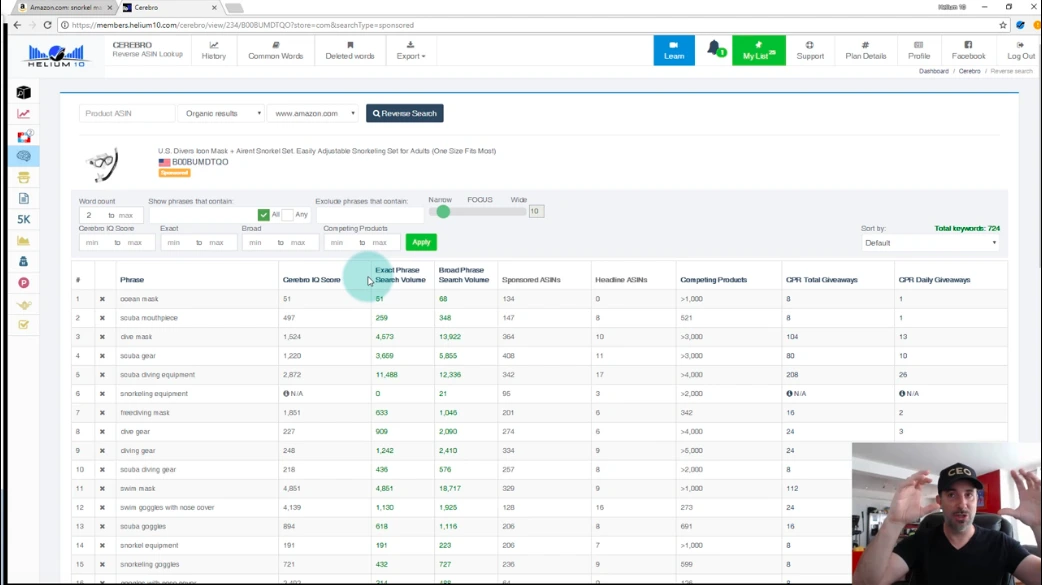The height and width of the screenshot is (585, 1042).
Task: Click the Helium 10 logo
Action: [x=56, y=55]
